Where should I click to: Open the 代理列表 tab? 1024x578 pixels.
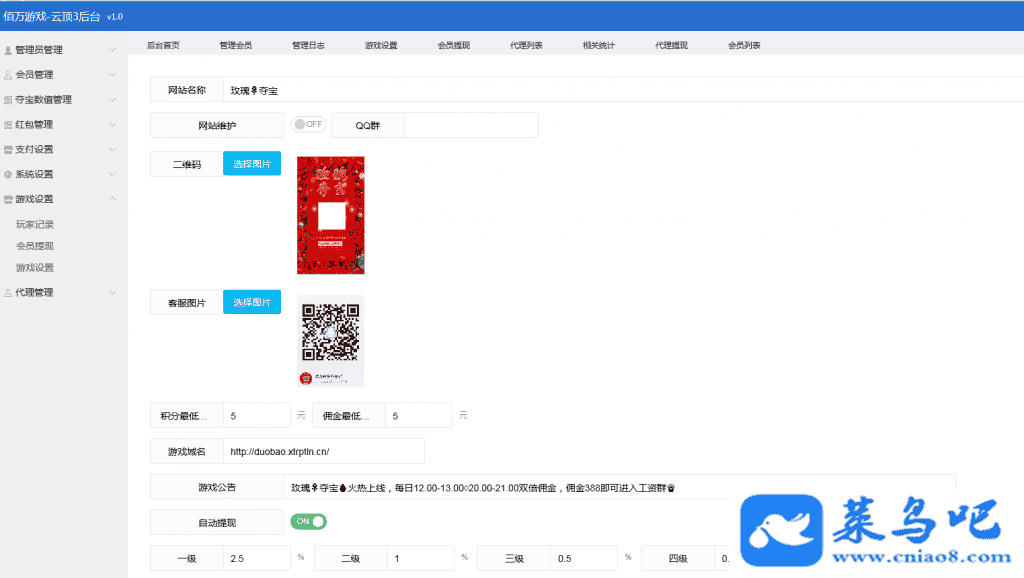(526, 45)
